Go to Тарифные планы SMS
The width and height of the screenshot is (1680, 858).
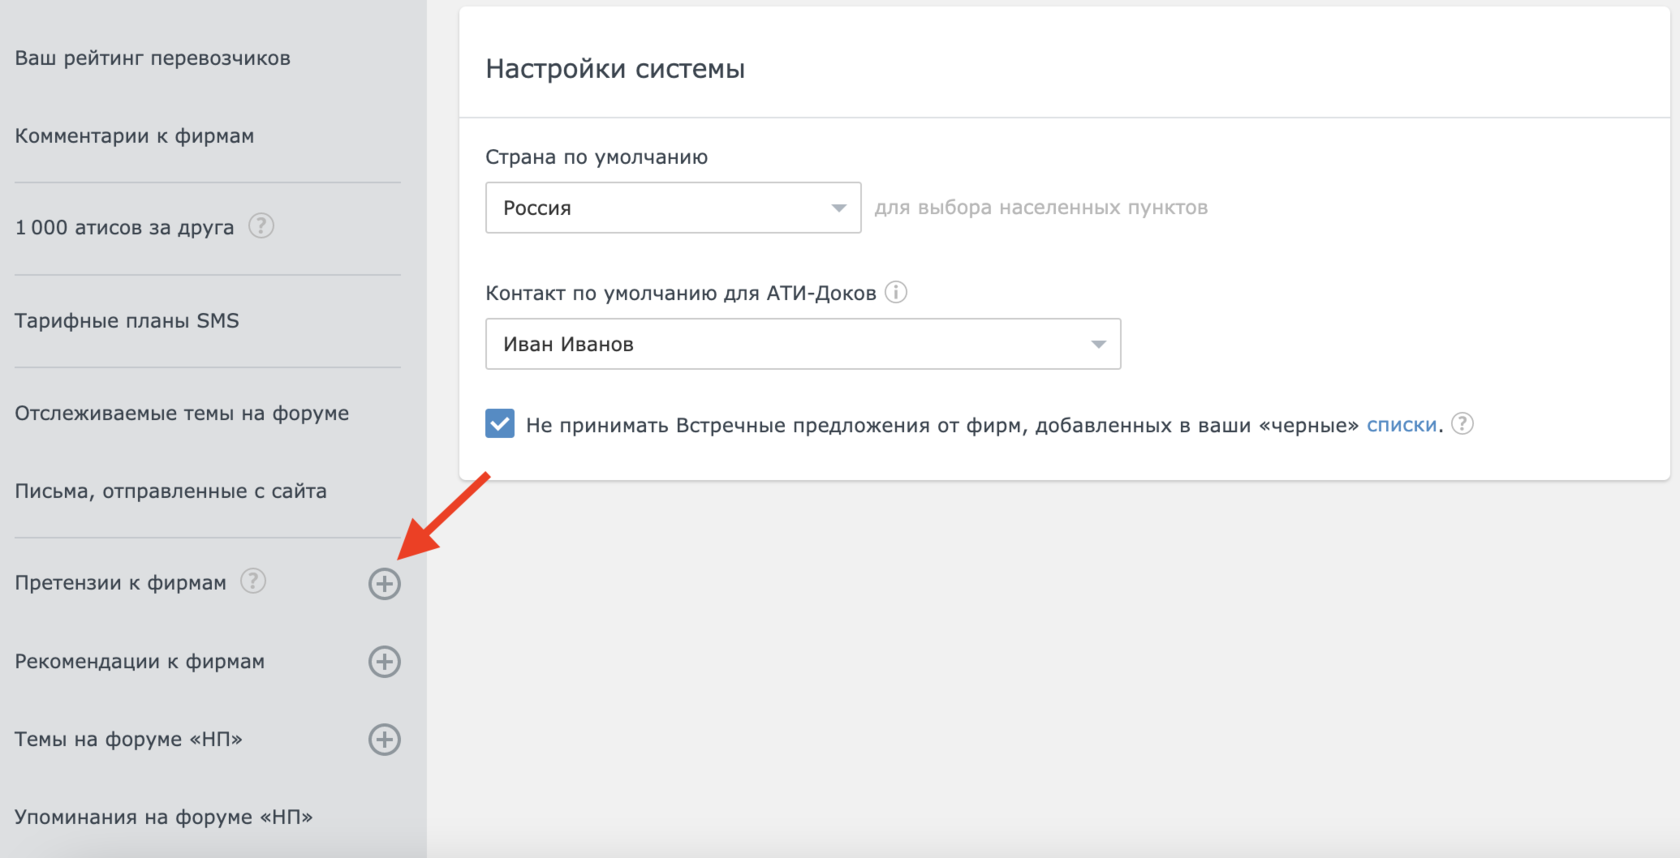(x=127, y=321)
